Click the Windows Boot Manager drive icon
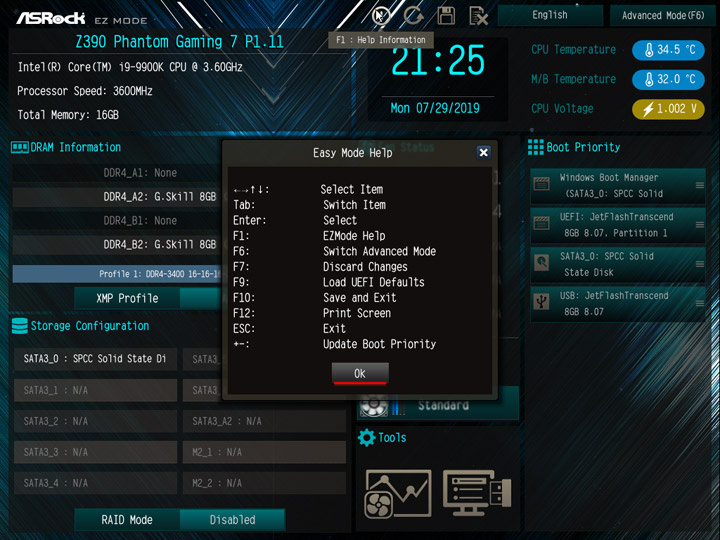Image resolution: width=720 pixels, height=540 pixels. click(x=541, y=185)
